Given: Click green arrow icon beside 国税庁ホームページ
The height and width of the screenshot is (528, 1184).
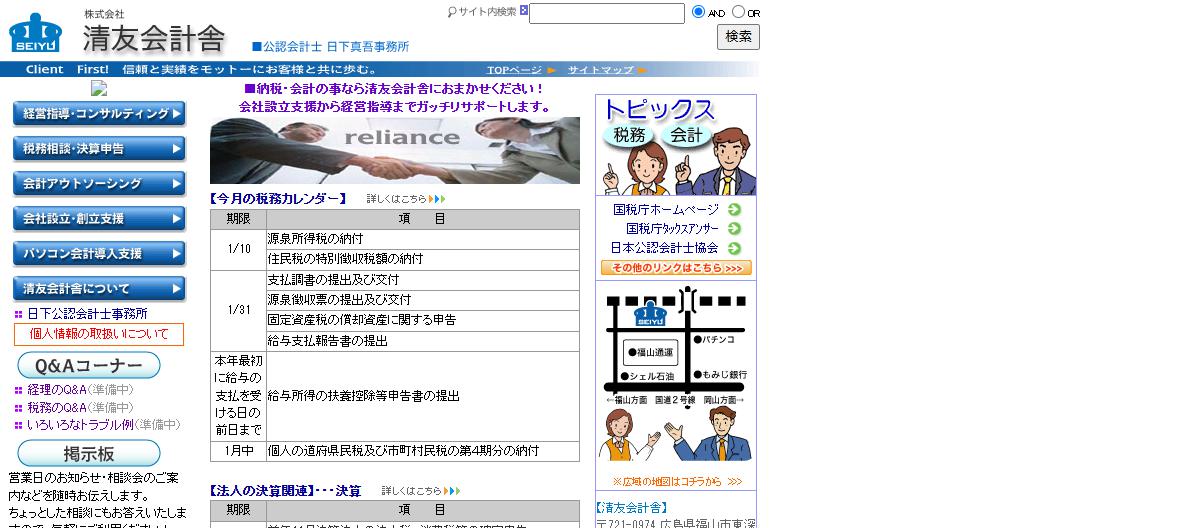Looking at the screenshot, I should point(734,210).
